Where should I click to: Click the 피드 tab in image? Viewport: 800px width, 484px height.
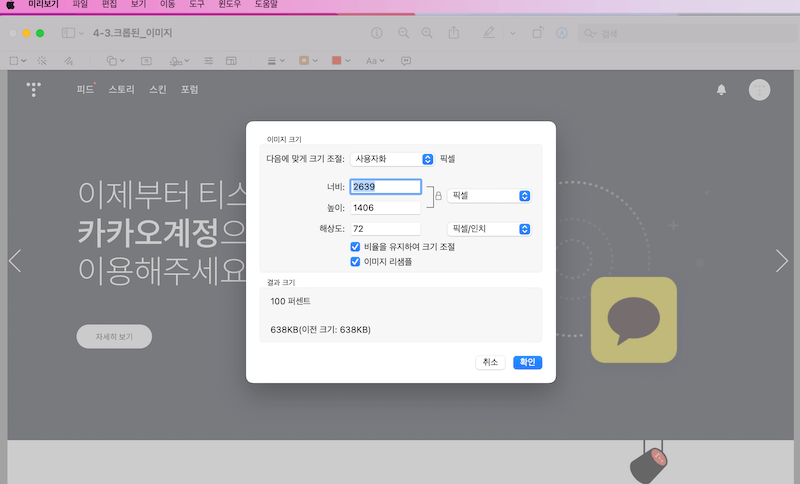85,89
